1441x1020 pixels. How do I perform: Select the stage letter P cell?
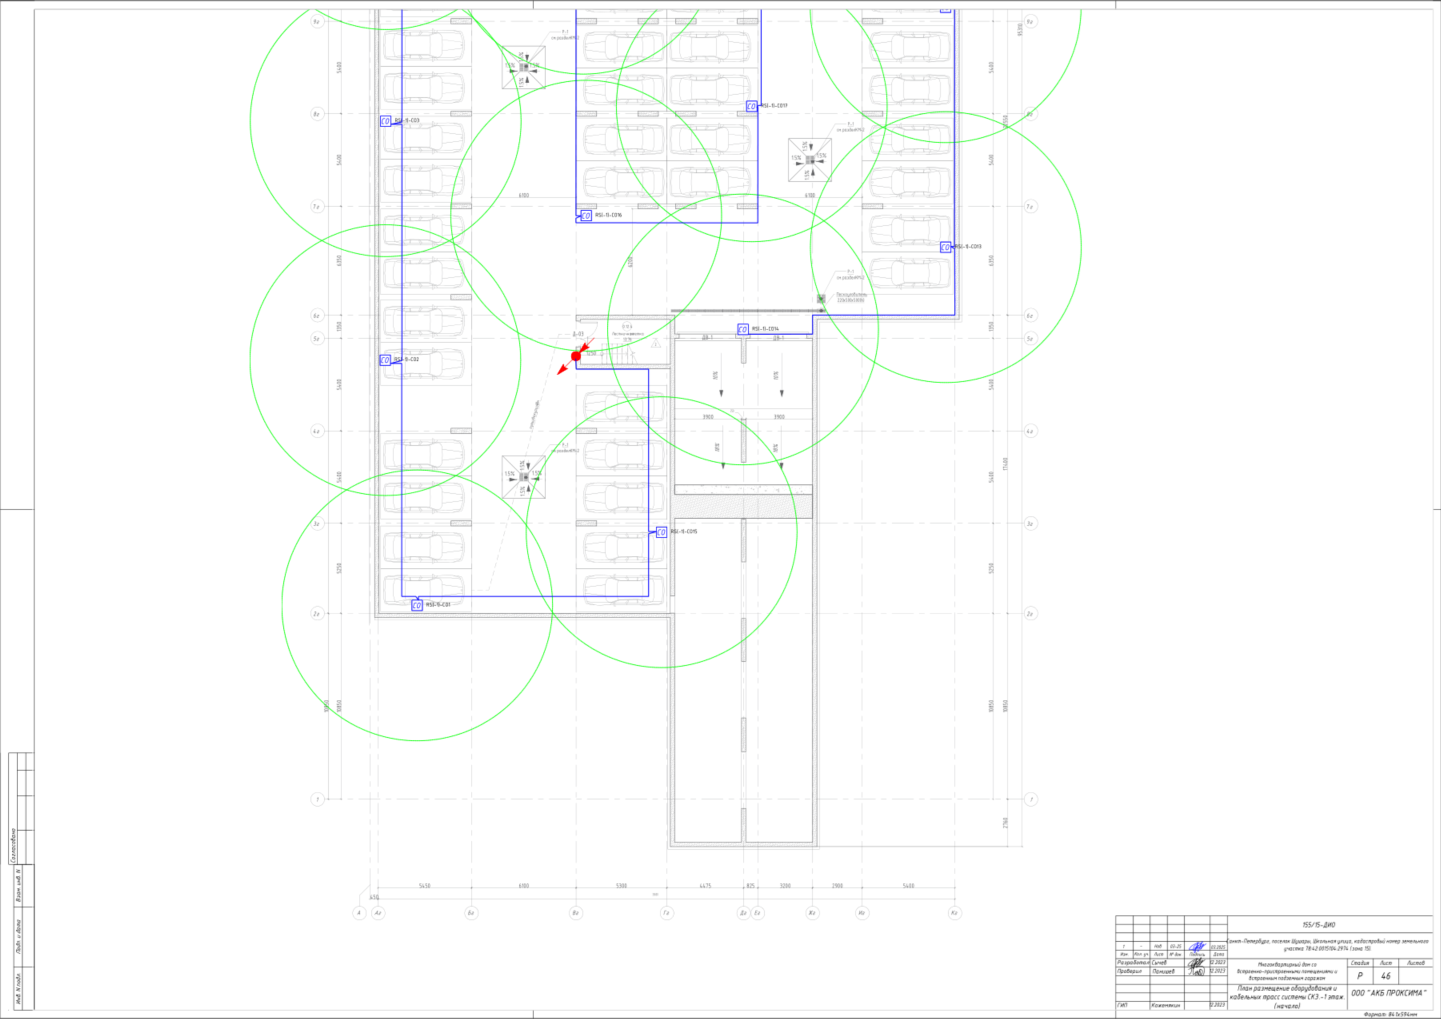point(1359,975)
